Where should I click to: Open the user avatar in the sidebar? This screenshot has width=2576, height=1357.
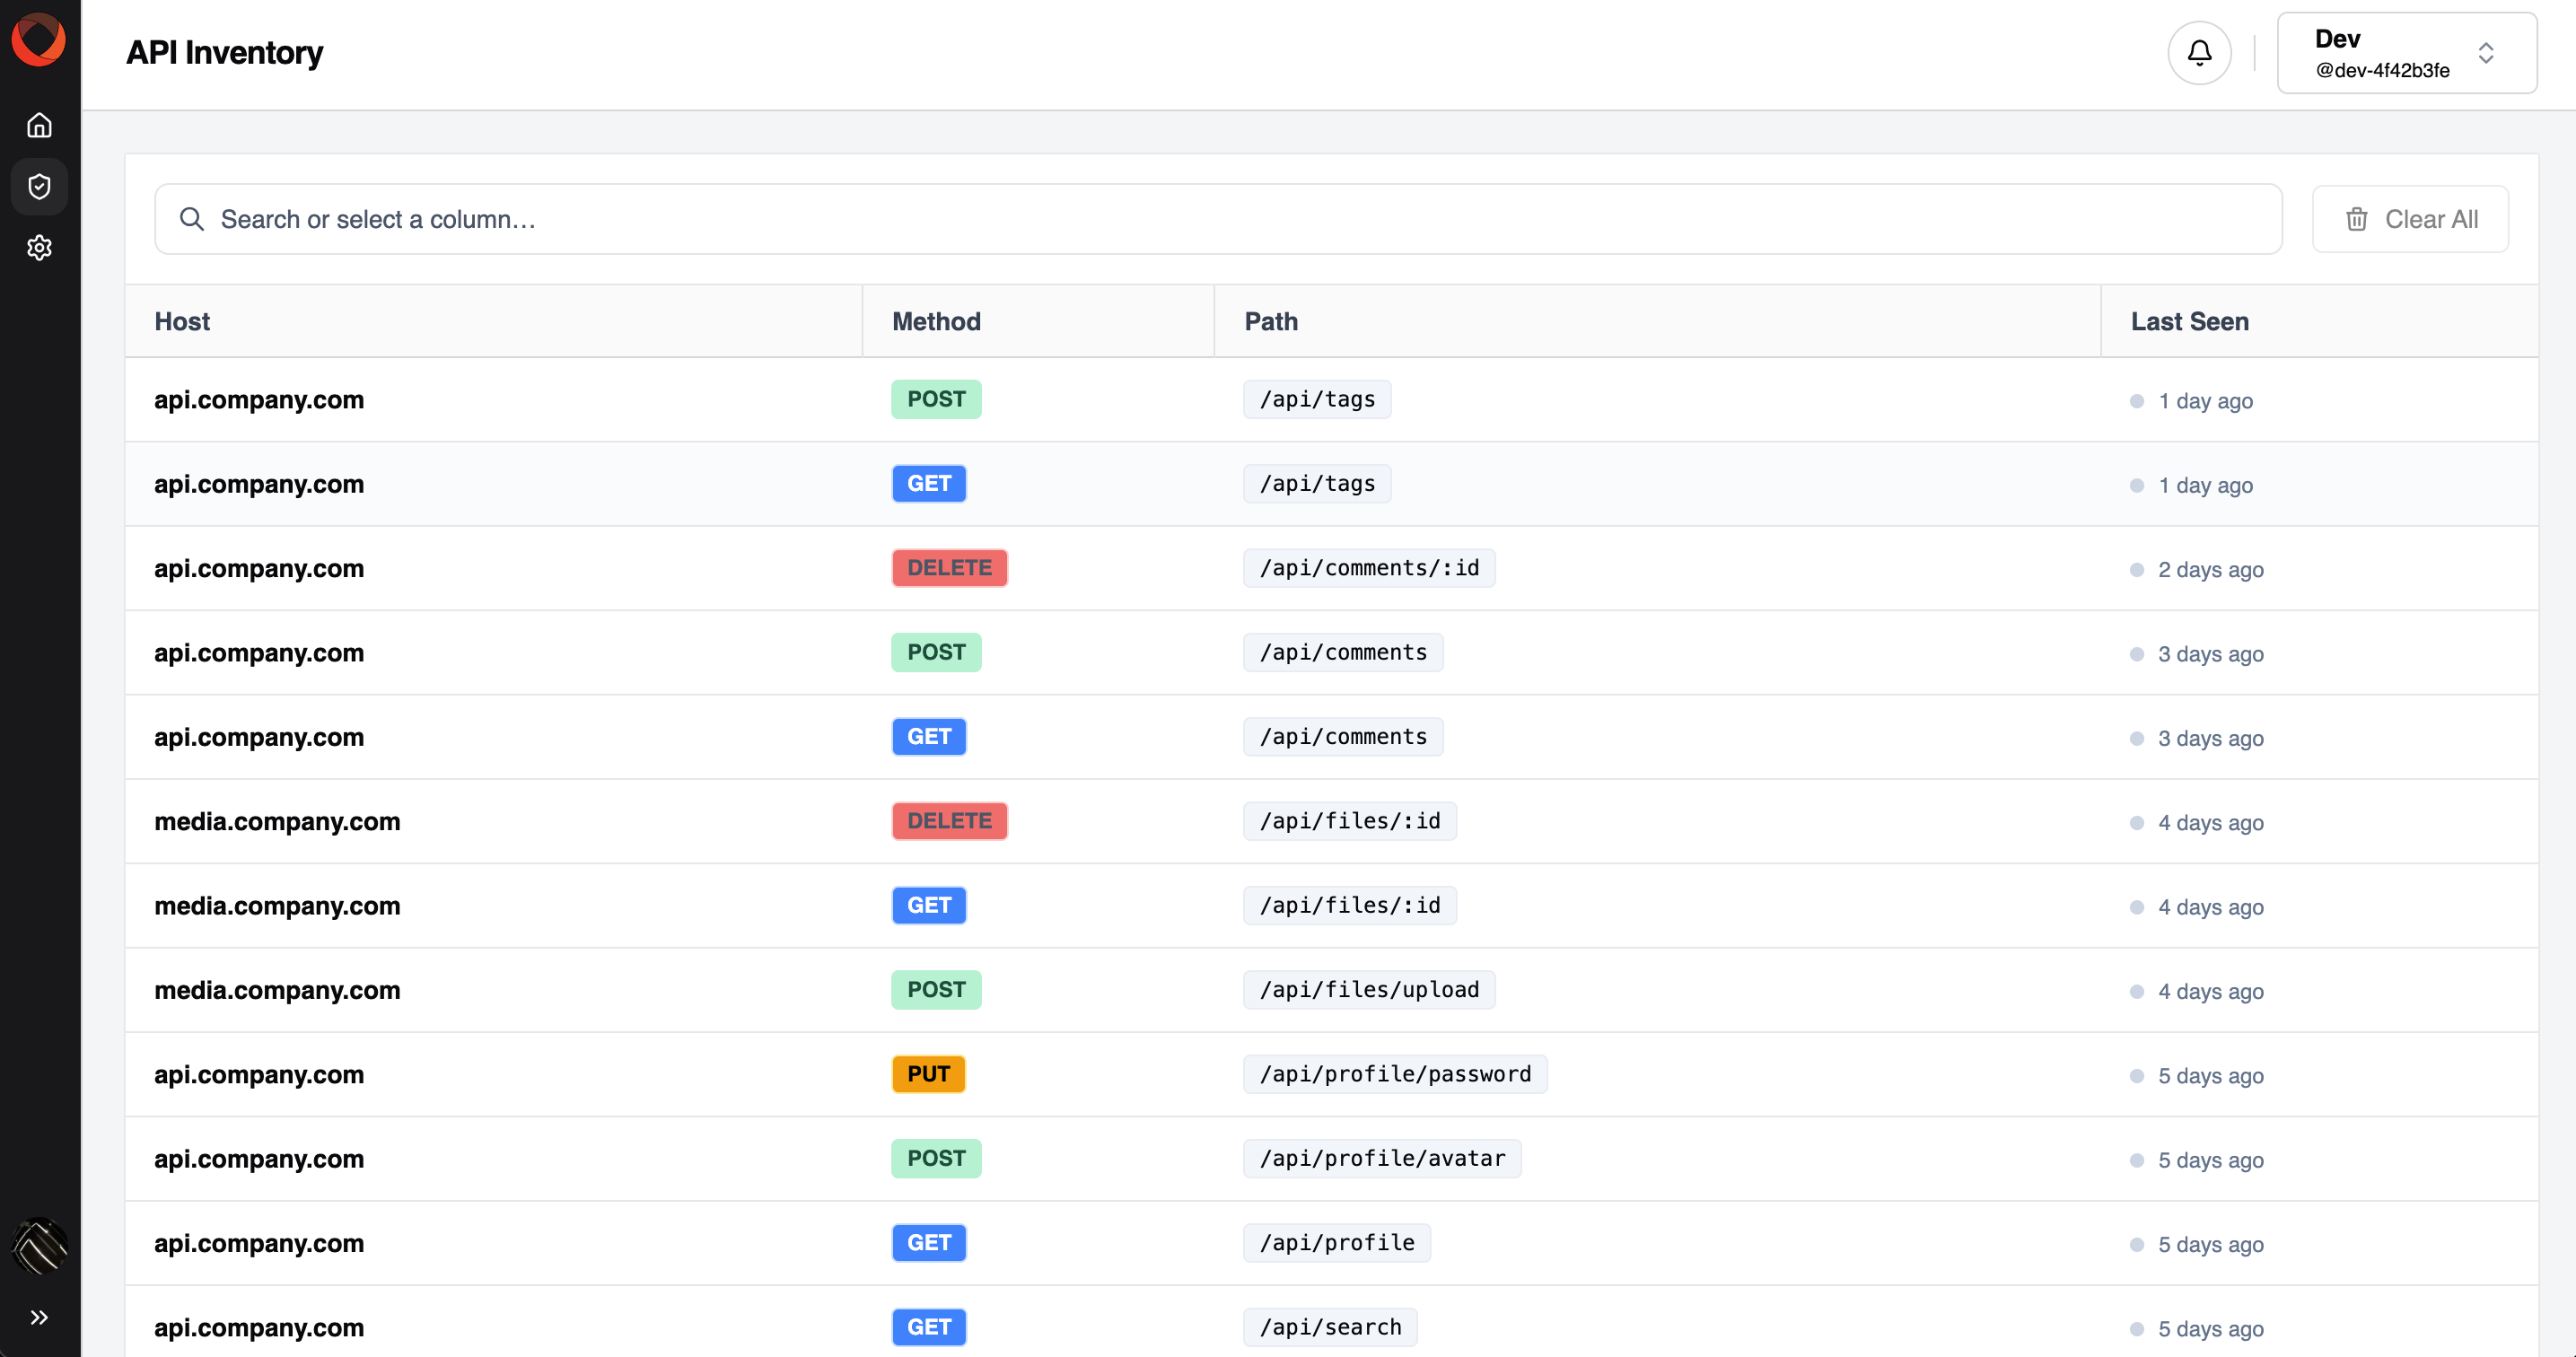point(39,1246)
